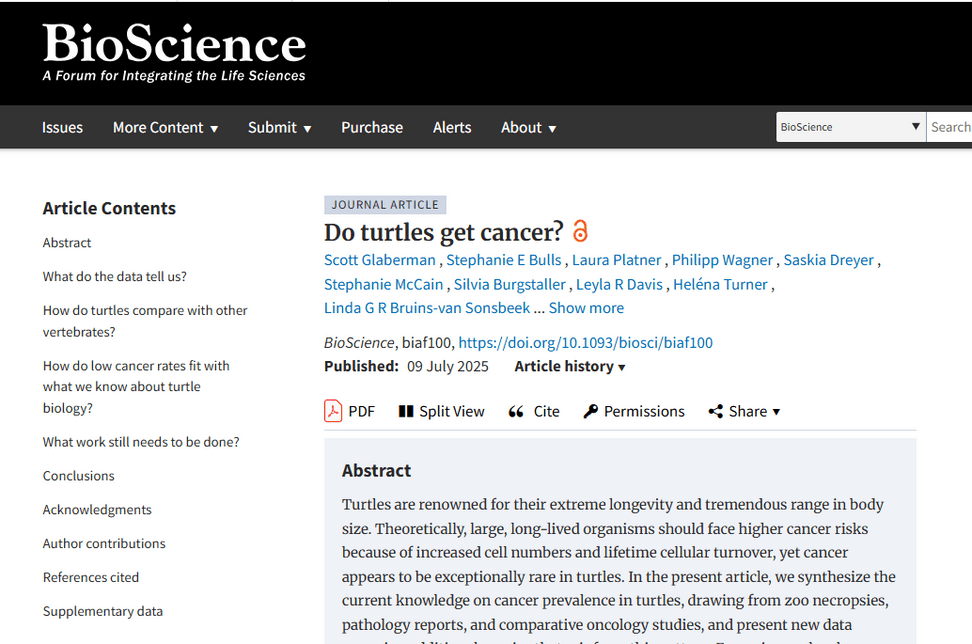
Task: Show more authors in the list
Action: [x=586, y=308]
